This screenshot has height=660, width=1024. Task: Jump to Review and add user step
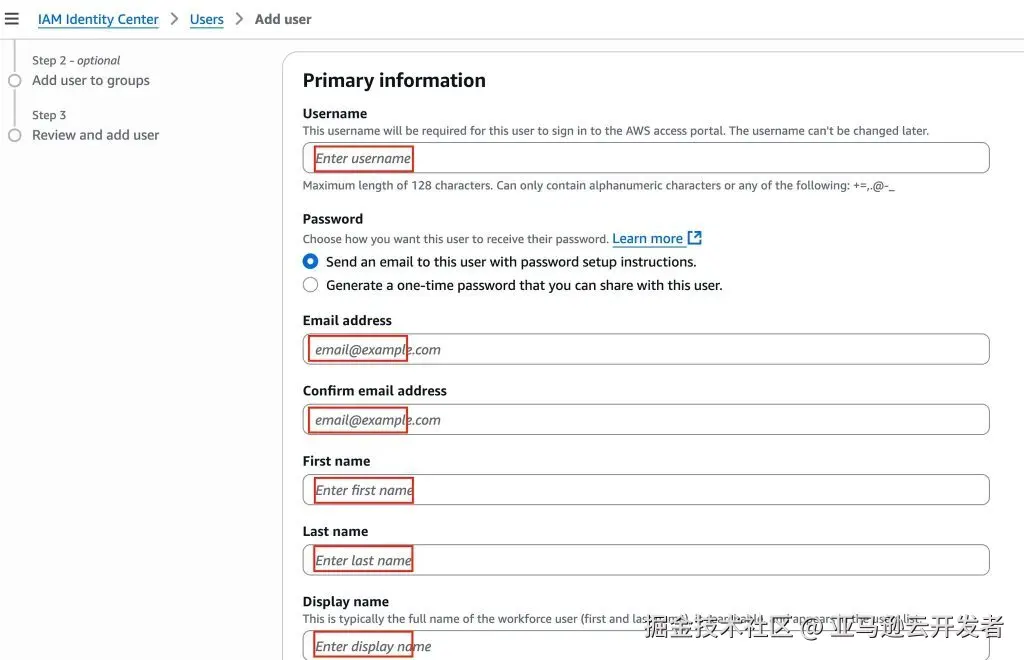point(96,135)
